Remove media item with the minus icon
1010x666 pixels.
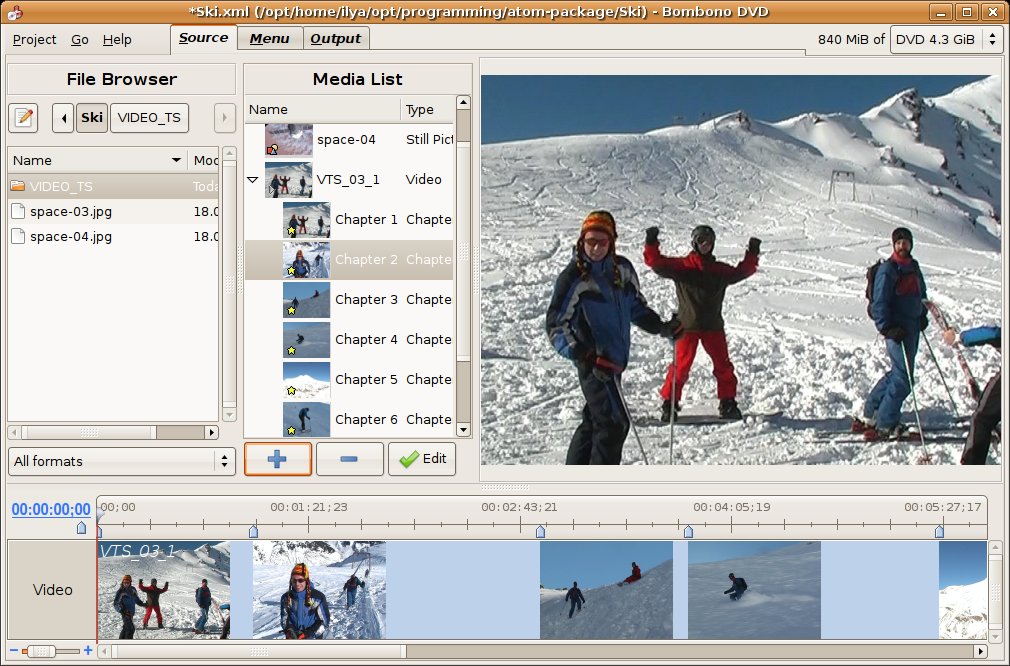pyautogui.click(x=349, y=459)
